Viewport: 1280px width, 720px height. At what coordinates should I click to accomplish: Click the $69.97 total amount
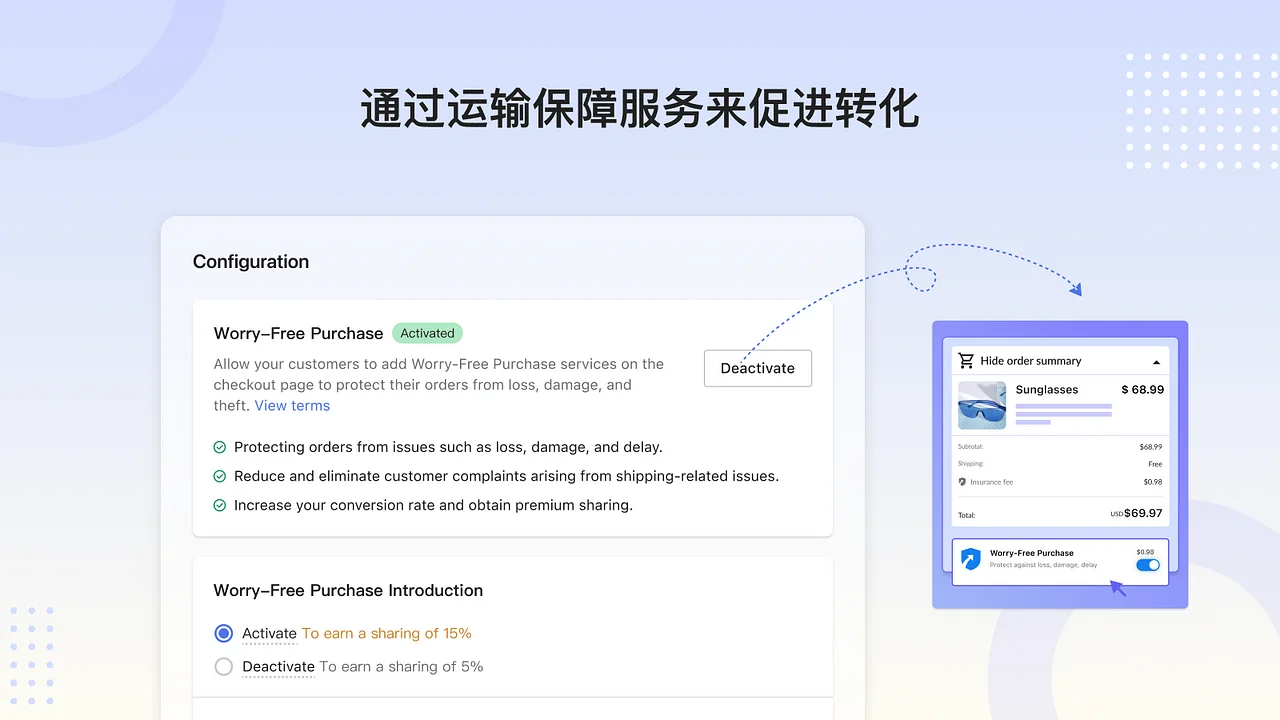tap(1143, 513)
